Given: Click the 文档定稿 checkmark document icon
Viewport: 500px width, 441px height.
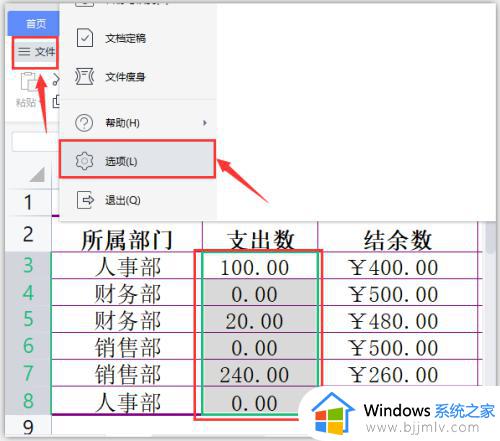Looking at the screenshot, I should coord(85,38).
